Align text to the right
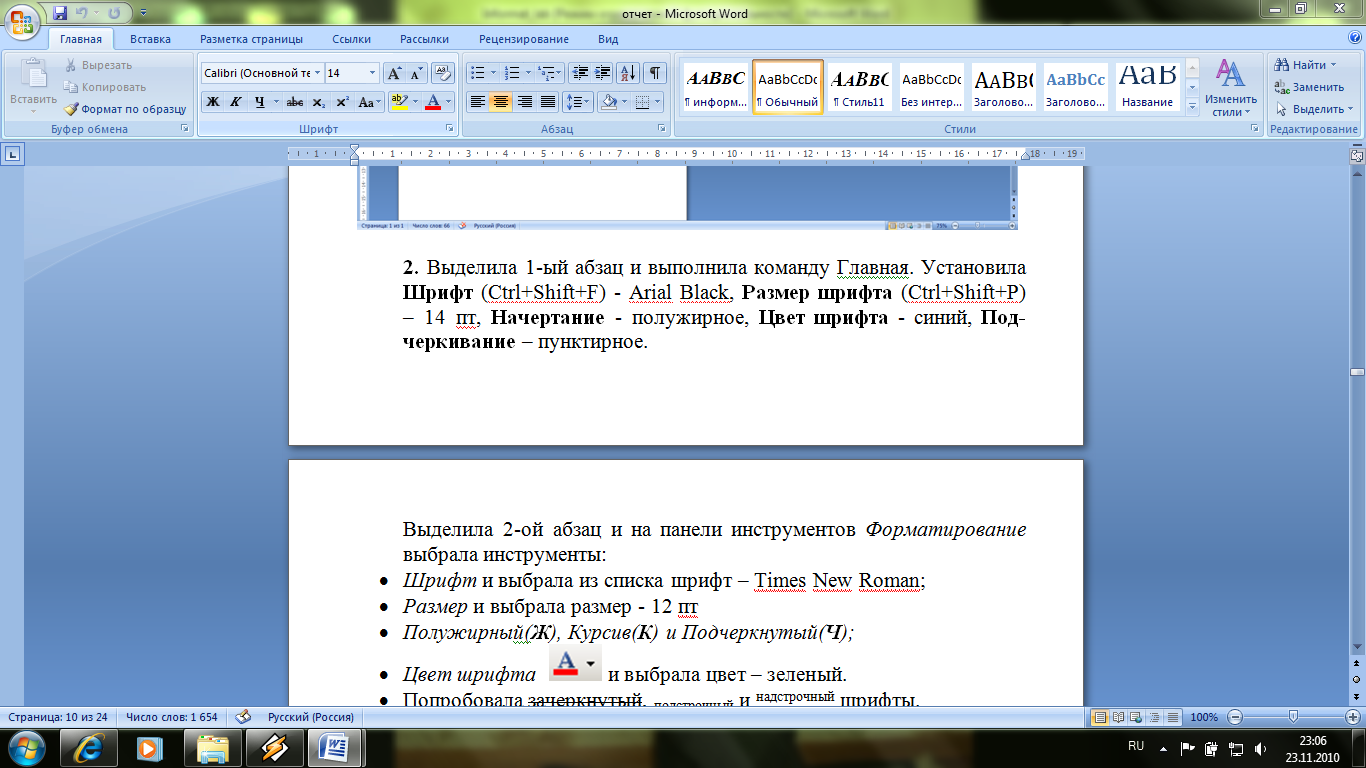 tap(524, 102)
